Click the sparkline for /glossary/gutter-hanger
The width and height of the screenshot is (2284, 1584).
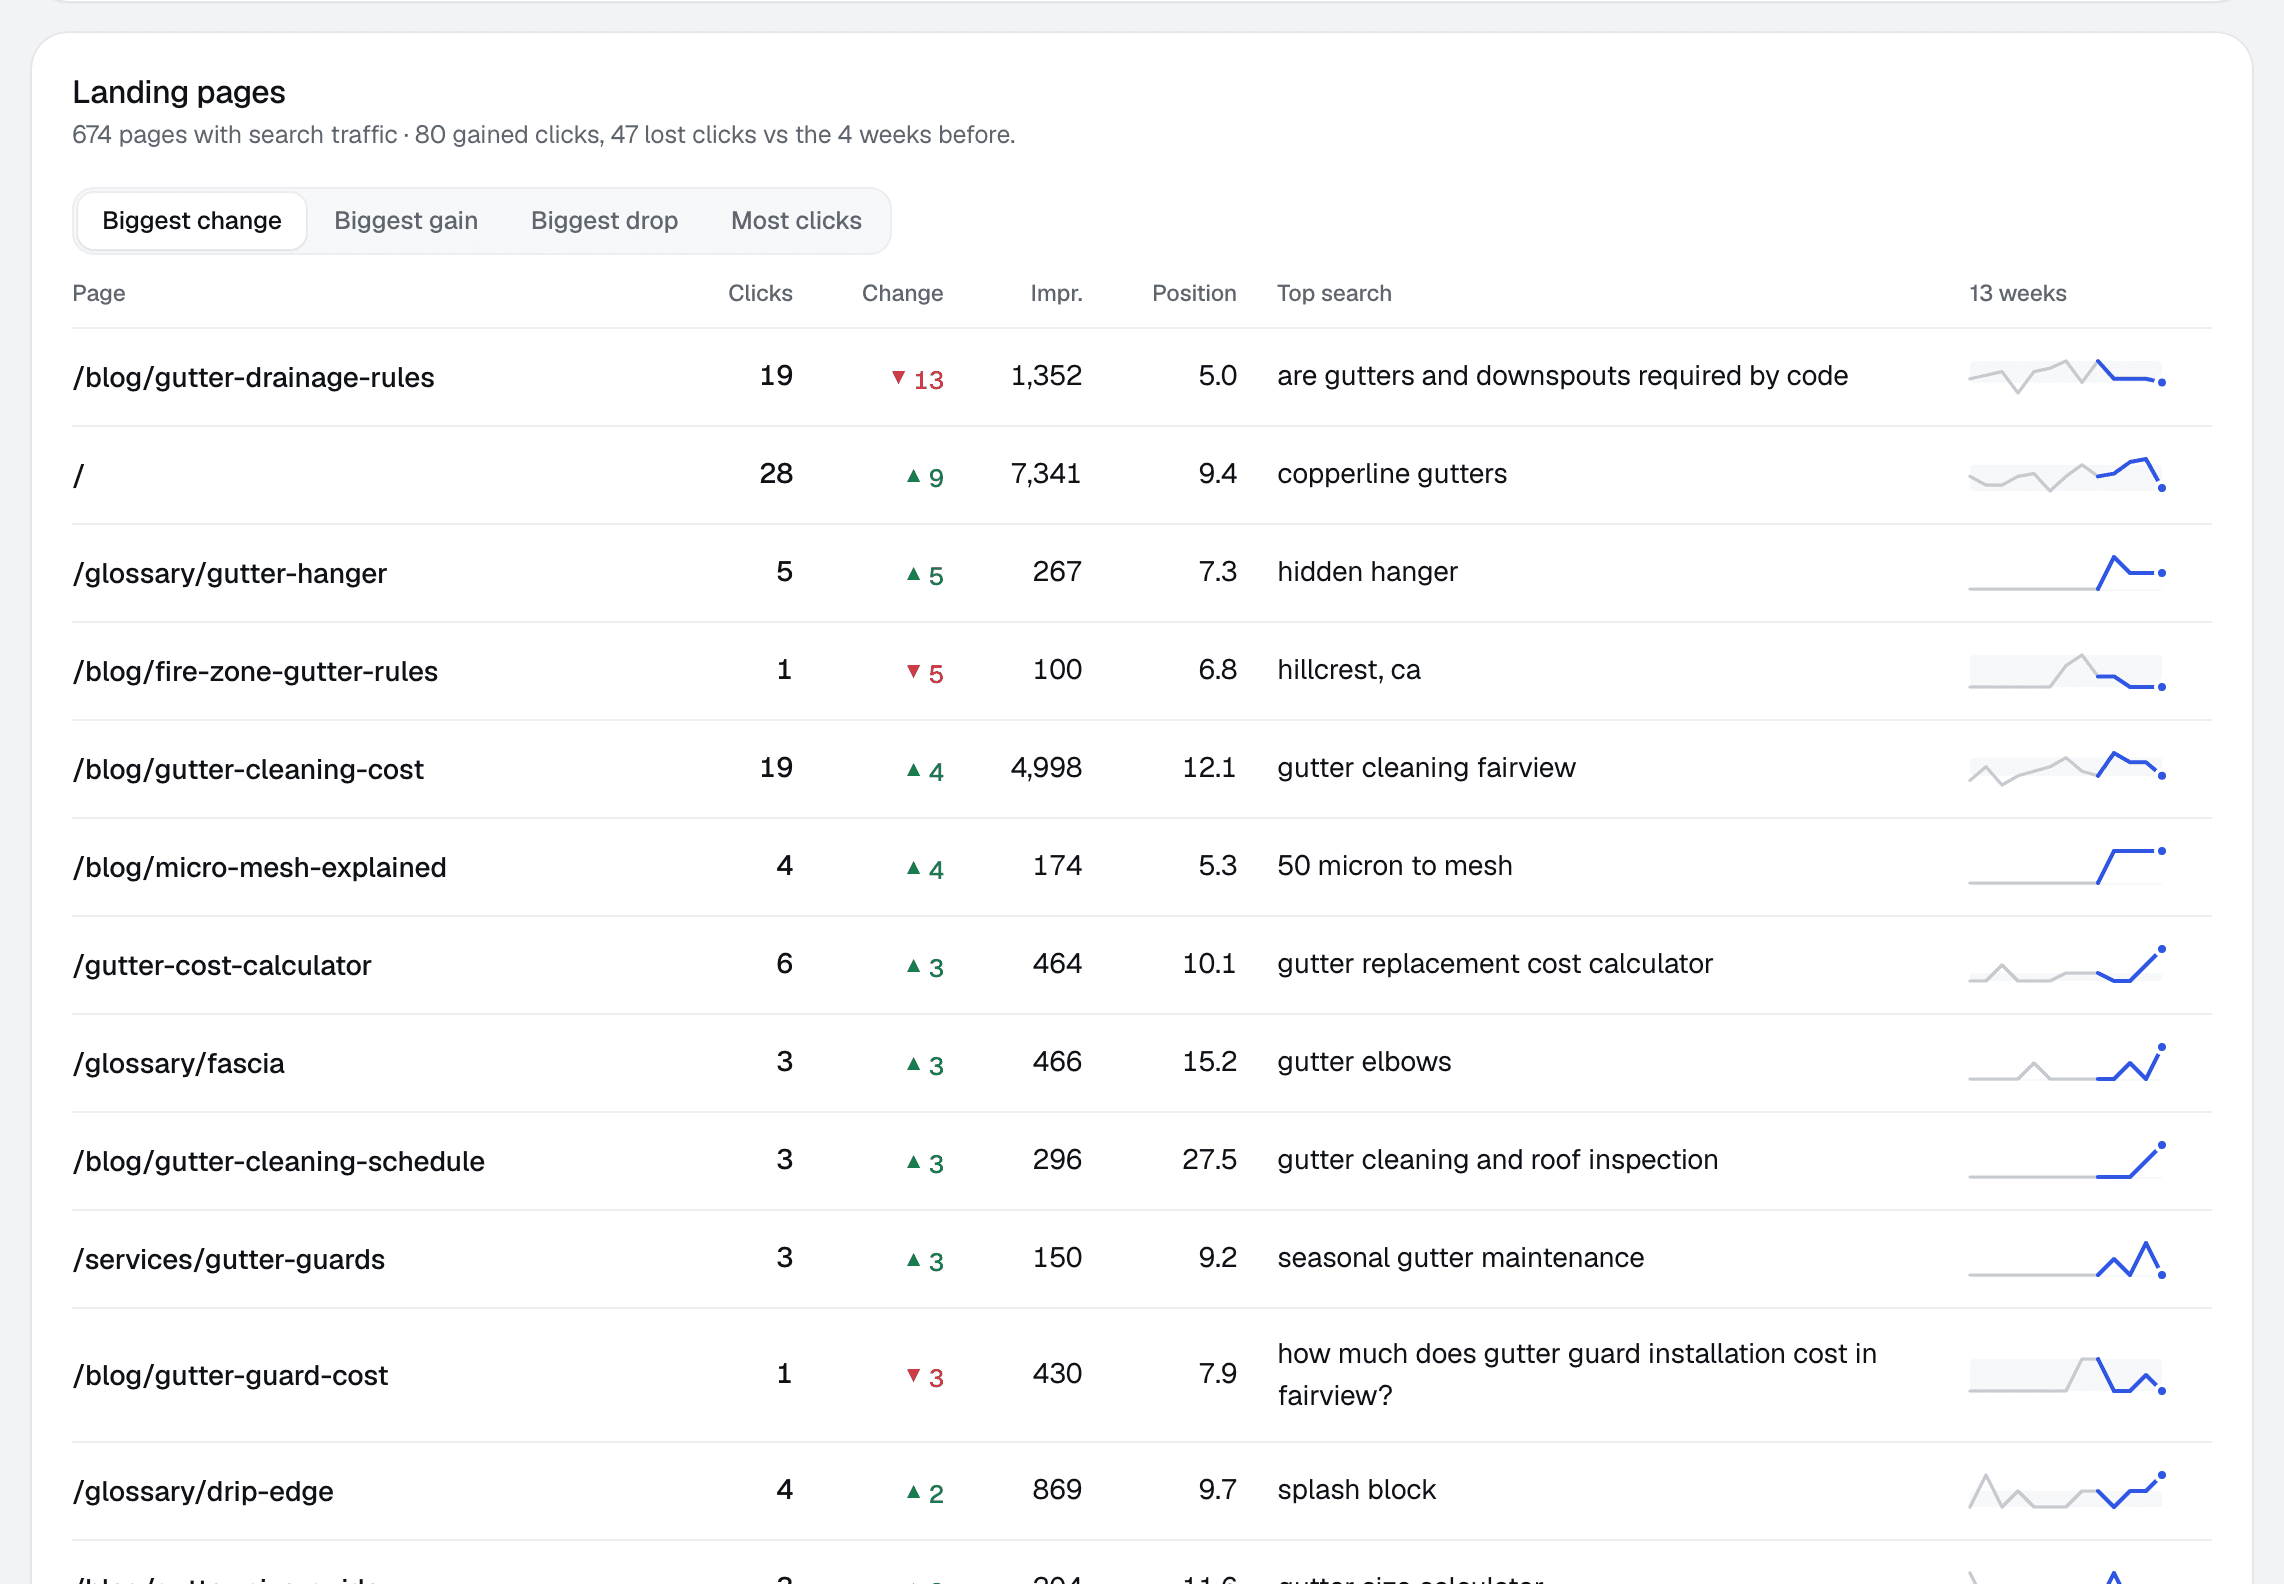point(2066,572)
